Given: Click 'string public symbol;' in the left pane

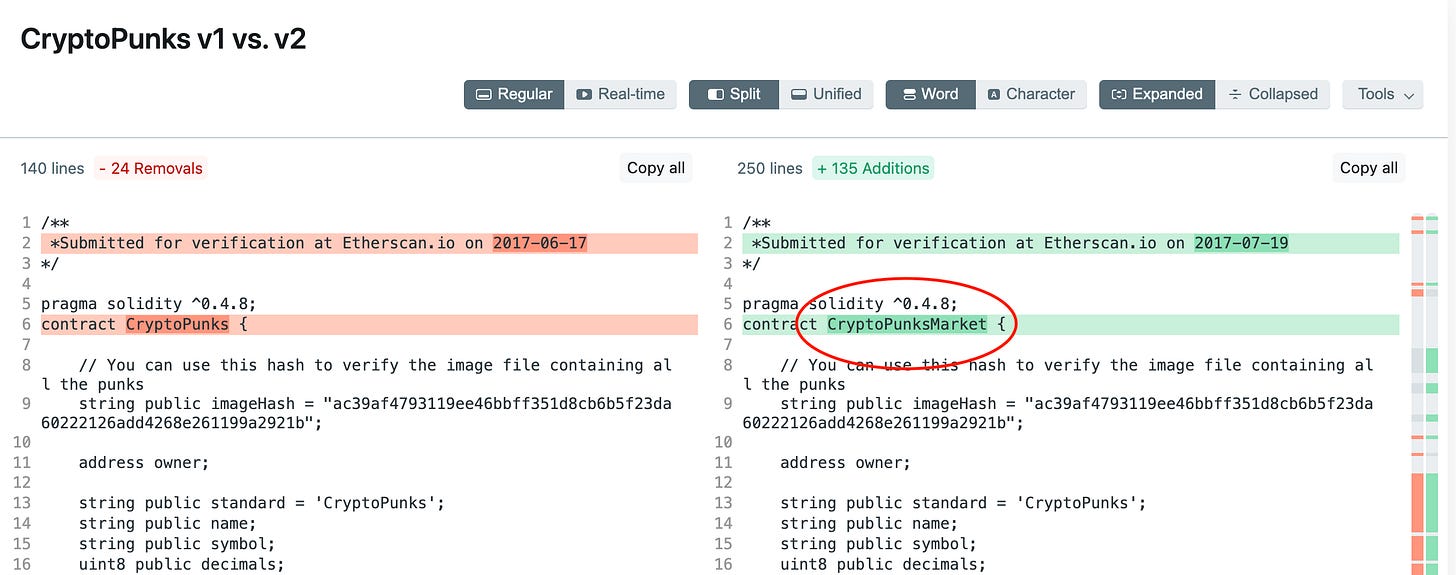Looking at the screenshot, I should coord(177,544).
